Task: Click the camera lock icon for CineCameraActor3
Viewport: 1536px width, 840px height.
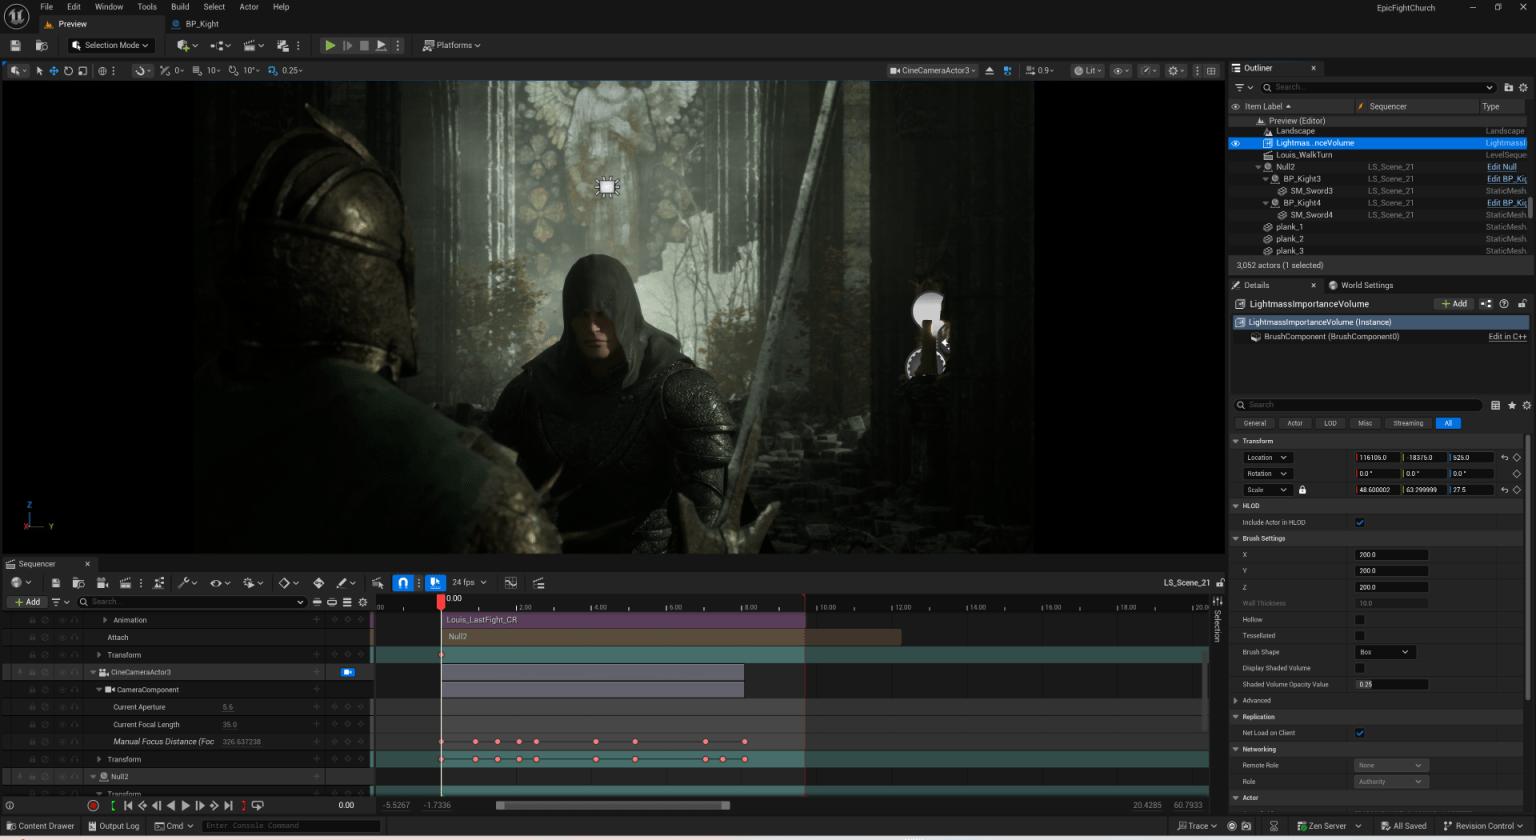Action: (347, 672)
